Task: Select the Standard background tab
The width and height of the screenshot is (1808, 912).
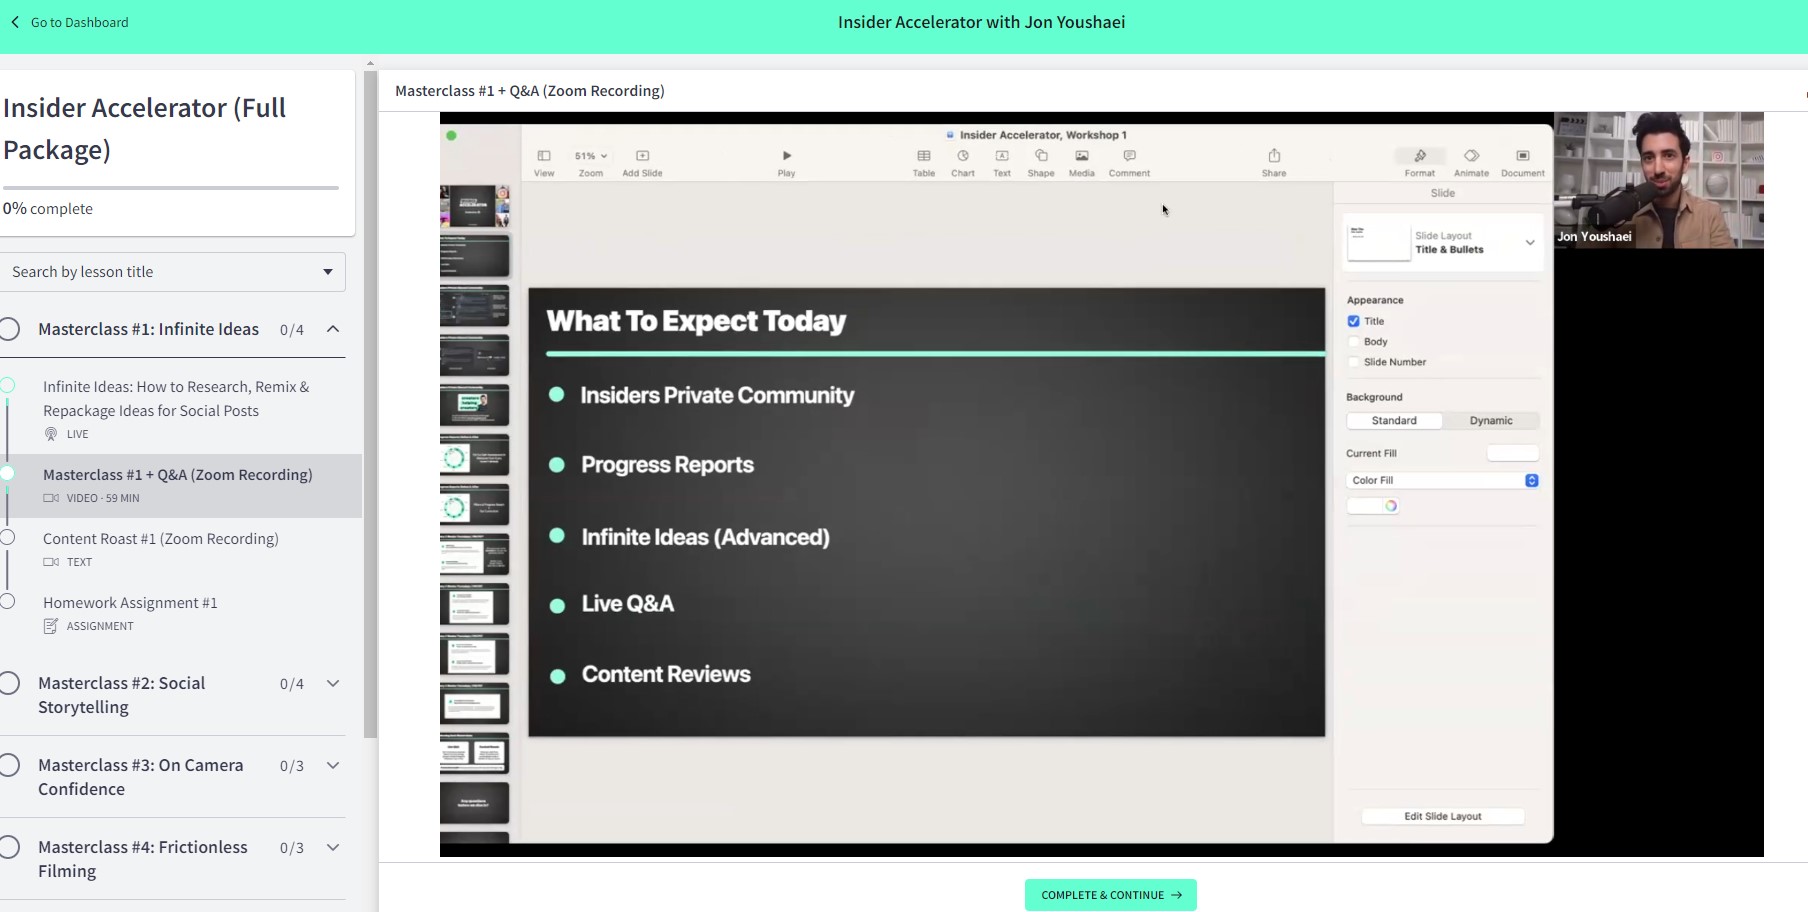Action: [x=1393, y=420]
